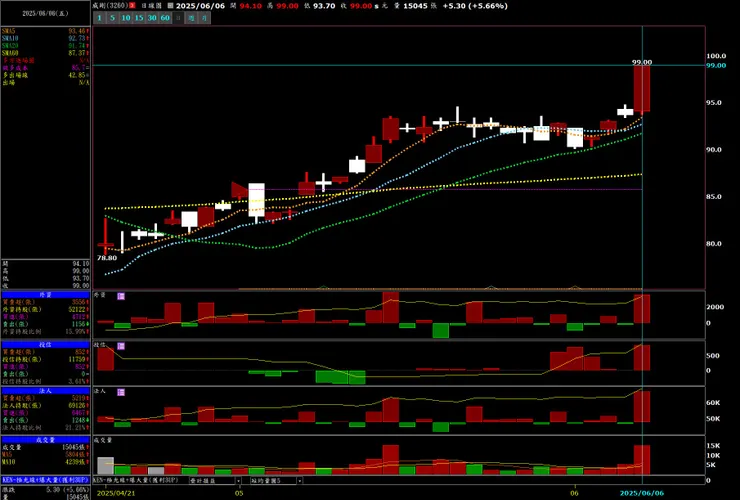Select the SMA60 row showing 87.37

tap(45, 53)
